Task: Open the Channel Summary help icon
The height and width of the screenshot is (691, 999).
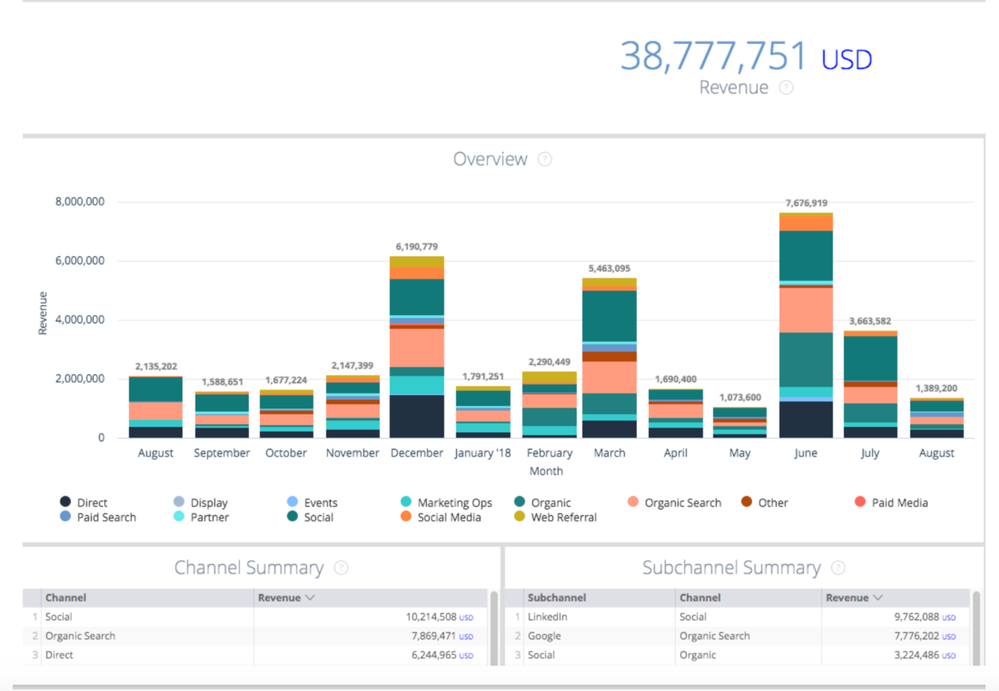Action: [x=341, y=568]
